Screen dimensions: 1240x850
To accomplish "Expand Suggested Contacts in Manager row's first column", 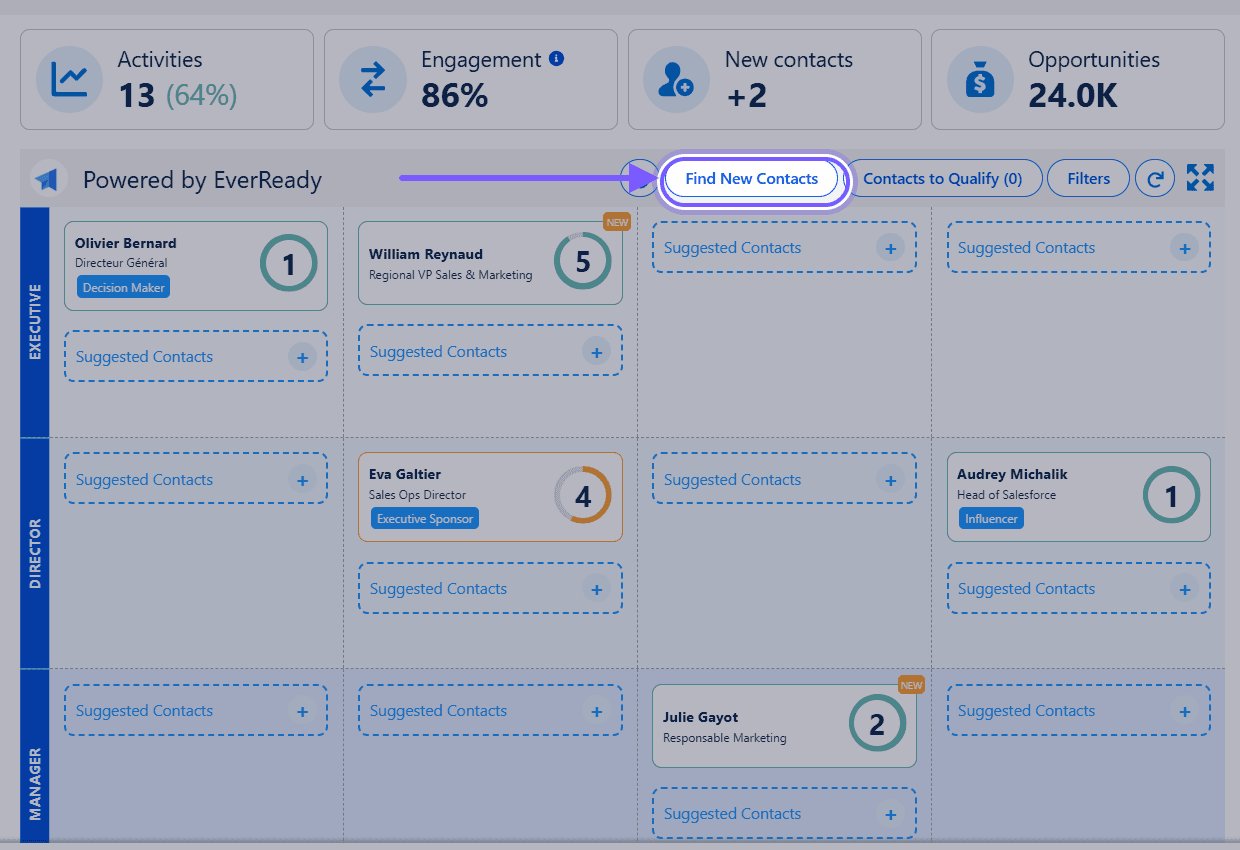I will (196, 711).
